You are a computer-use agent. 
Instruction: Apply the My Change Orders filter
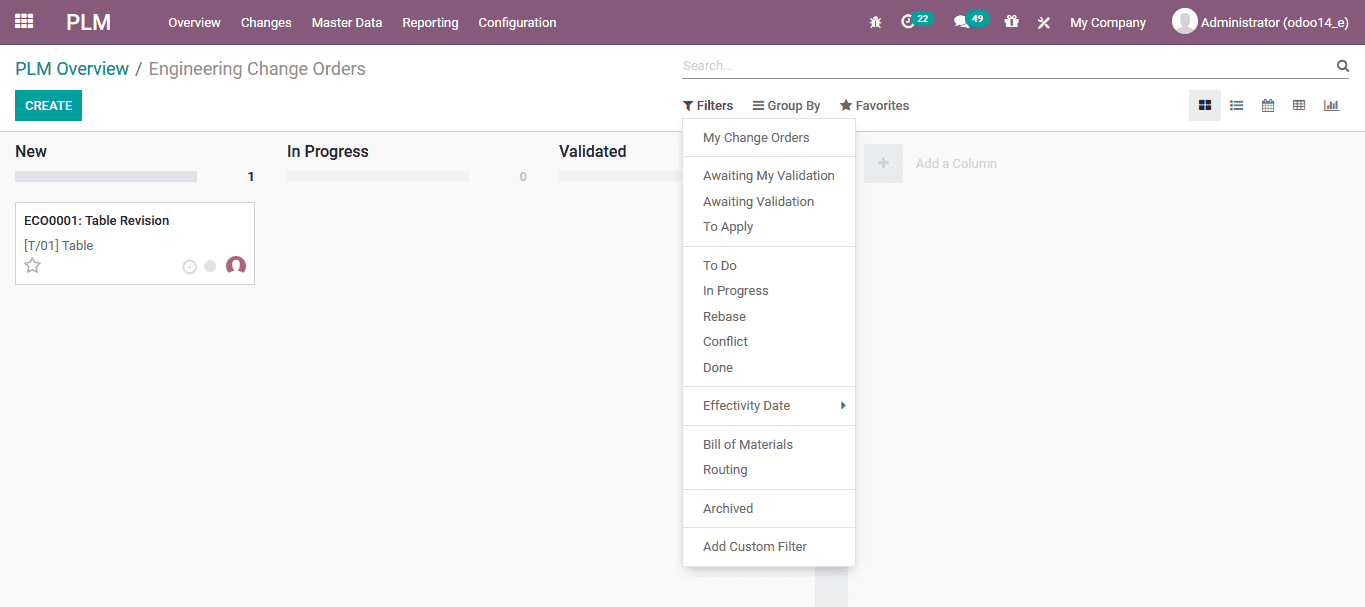769,138
